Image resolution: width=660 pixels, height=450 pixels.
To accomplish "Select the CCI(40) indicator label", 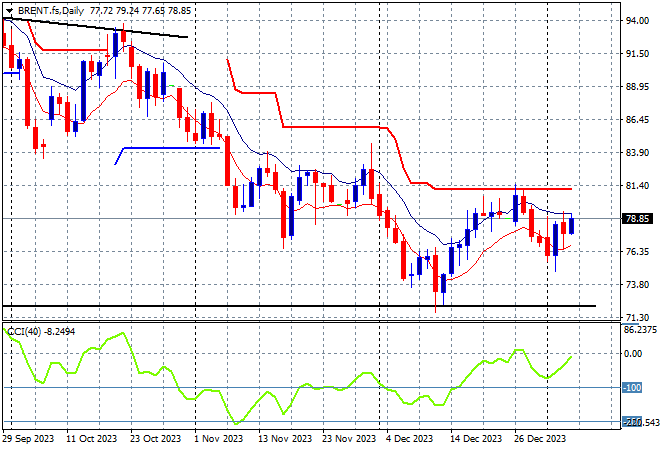I will 24,332.
